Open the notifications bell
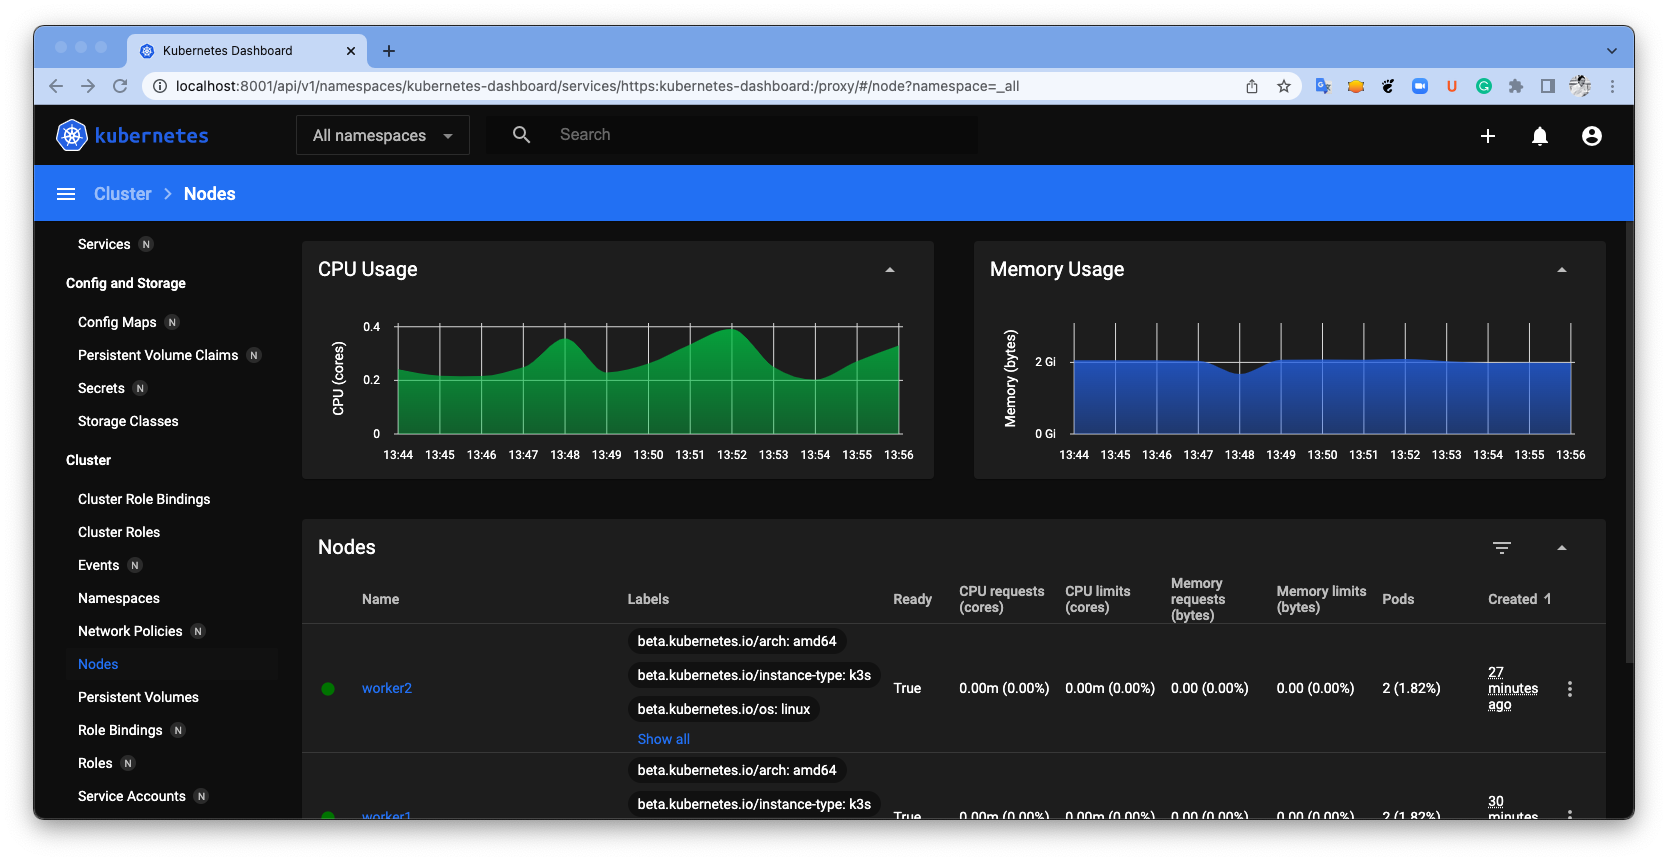The width and height of the screenshot is (1668, 861). click(1540, 136)
